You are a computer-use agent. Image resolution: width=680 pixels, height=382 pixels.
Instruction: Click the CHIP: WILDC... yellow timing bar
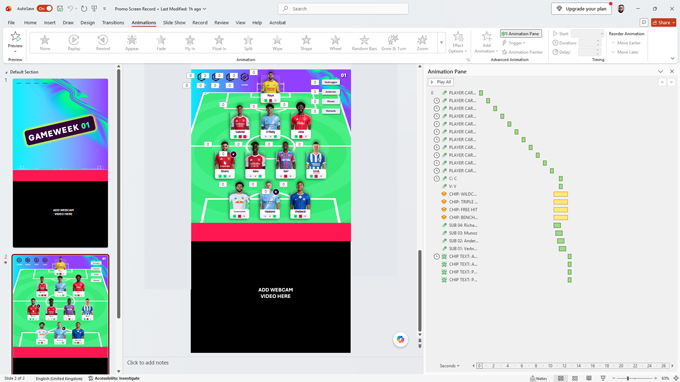(560, 194)
